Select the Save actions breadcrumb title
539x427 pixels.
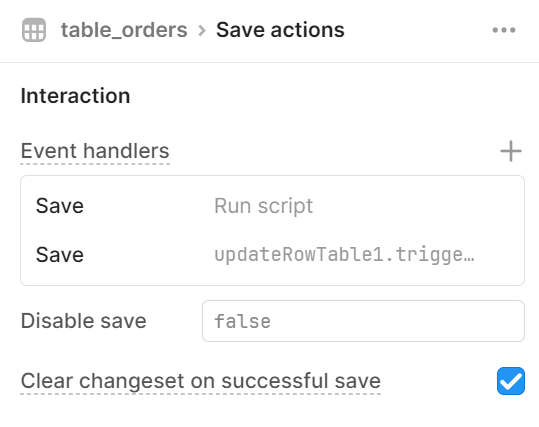(280, 30)
